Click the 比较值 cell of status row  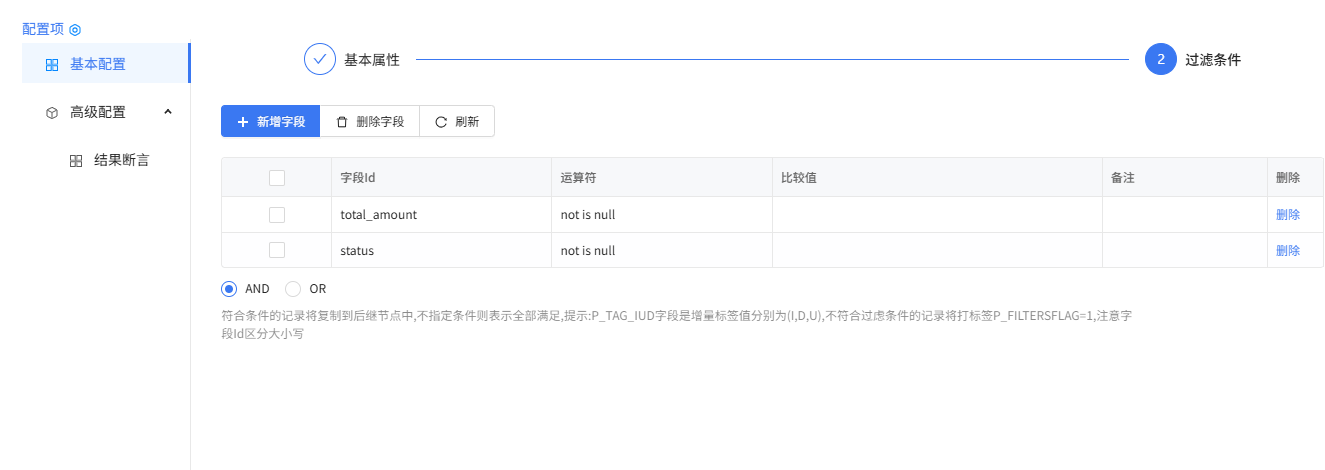pyautogui.click(x=937, y=250)
